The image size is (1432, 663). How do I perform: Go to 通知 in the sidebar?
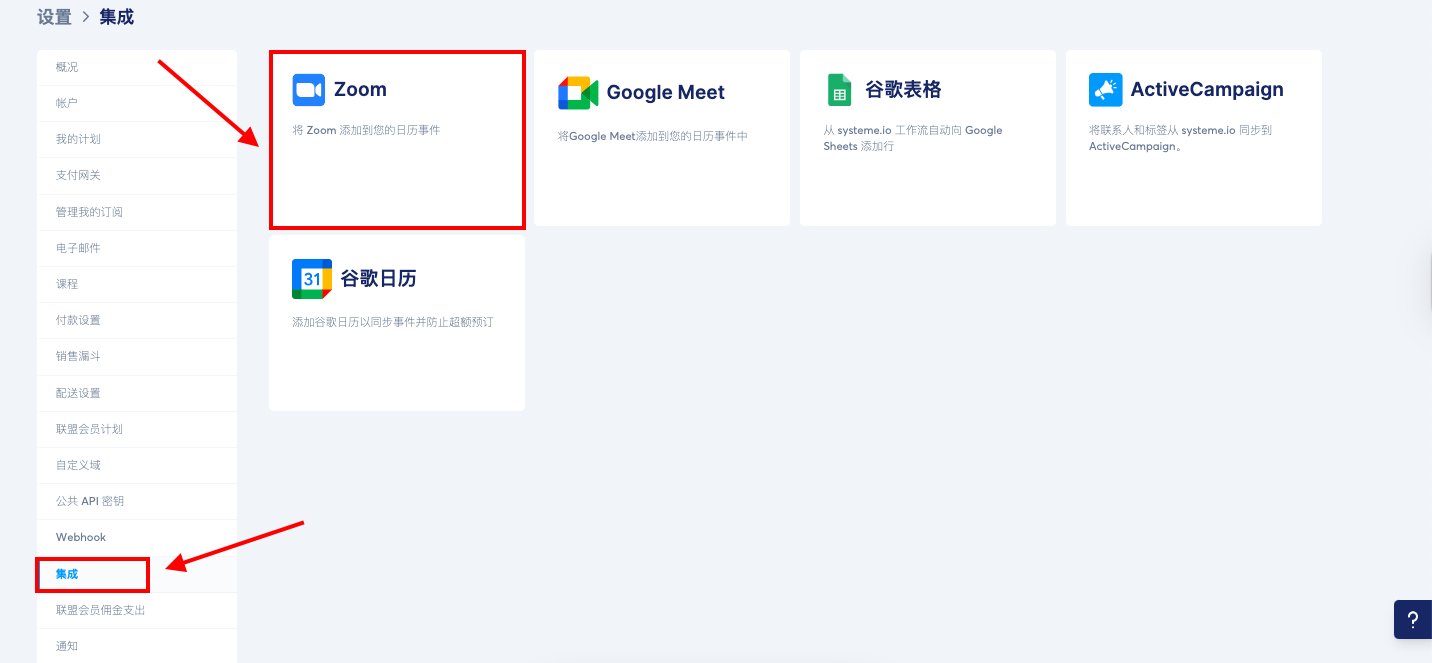coord(137,646)
